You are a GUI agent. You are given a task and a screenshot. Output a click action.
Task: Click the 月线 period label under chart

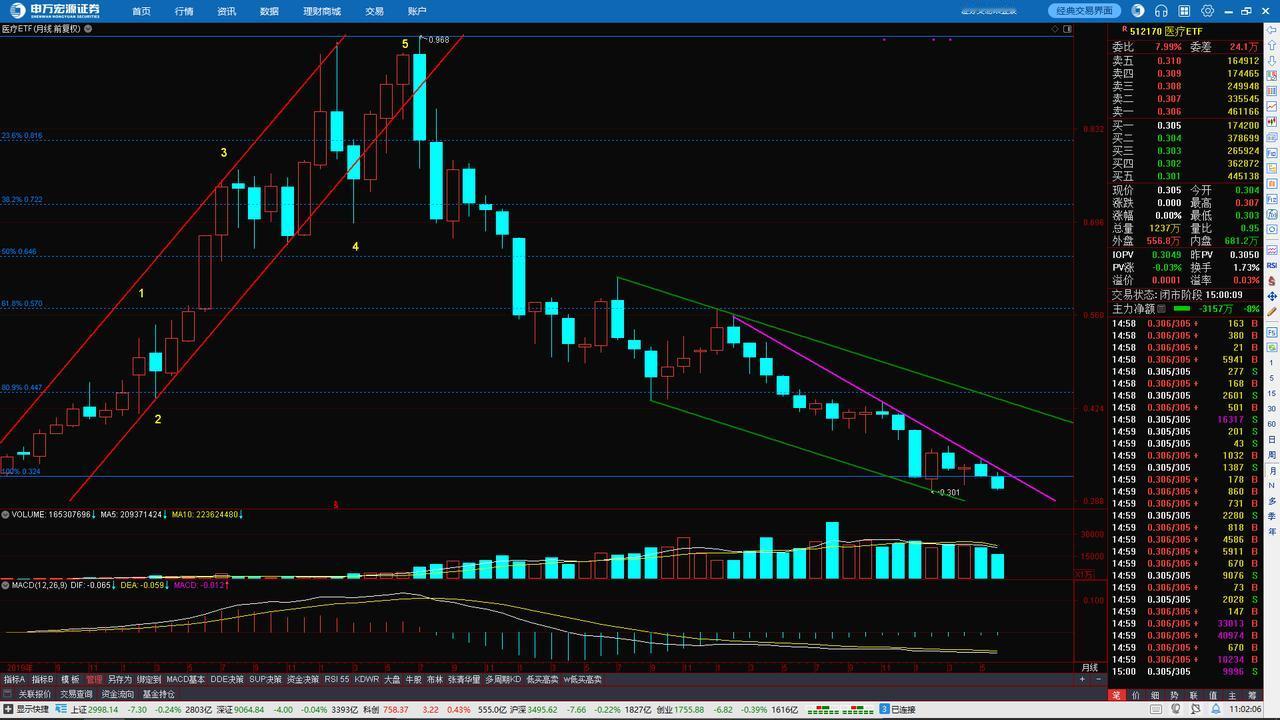[x=1090, y=668]
